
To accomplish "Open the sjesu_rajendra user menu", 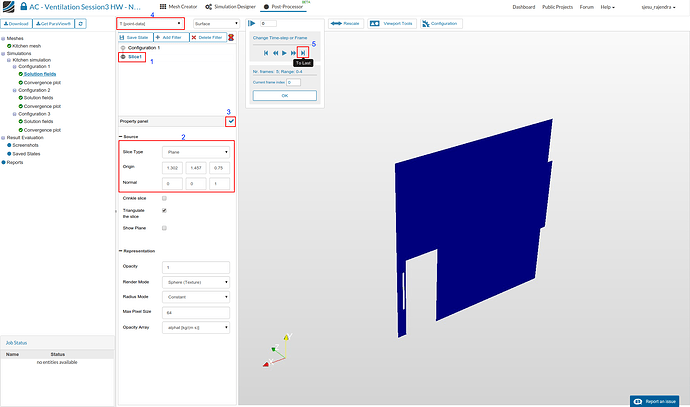I will (x=658, y=7).
